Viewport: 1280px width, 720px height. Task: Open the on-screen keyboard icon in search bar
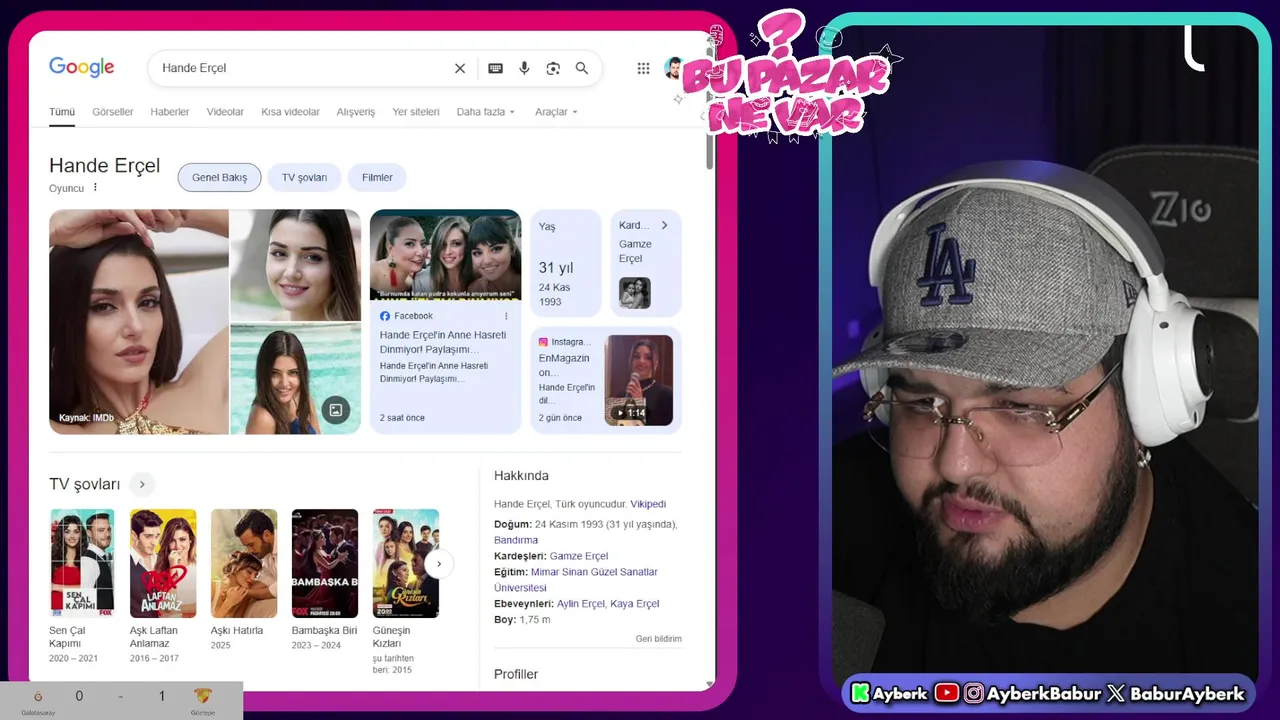(x=495, y=68)
